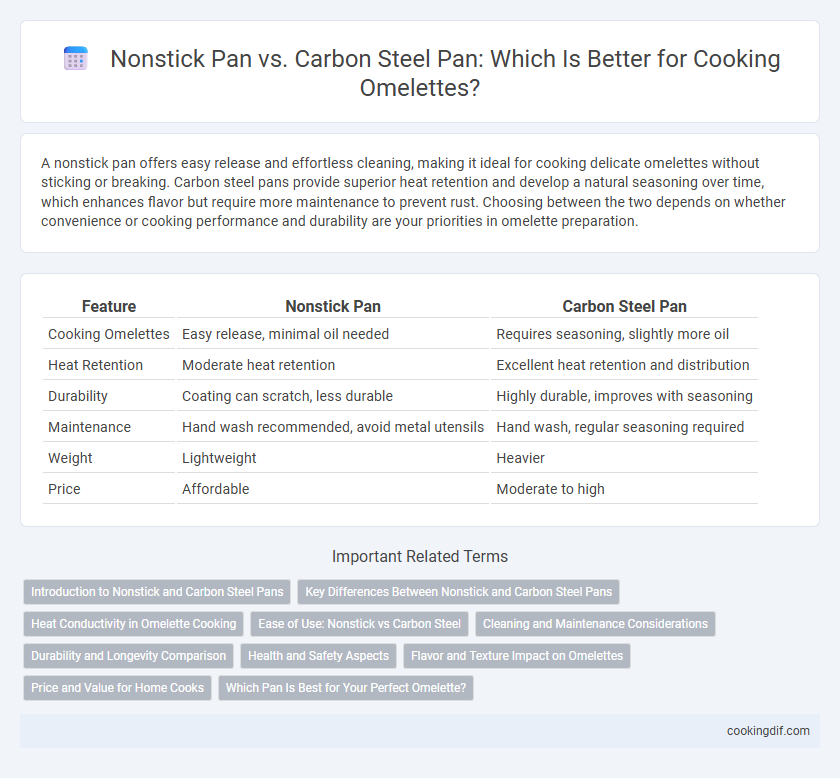Click 'Excellent heat retention and distribution' cell
The height and width of the screenshot is (778, 840).
point(622,365)
